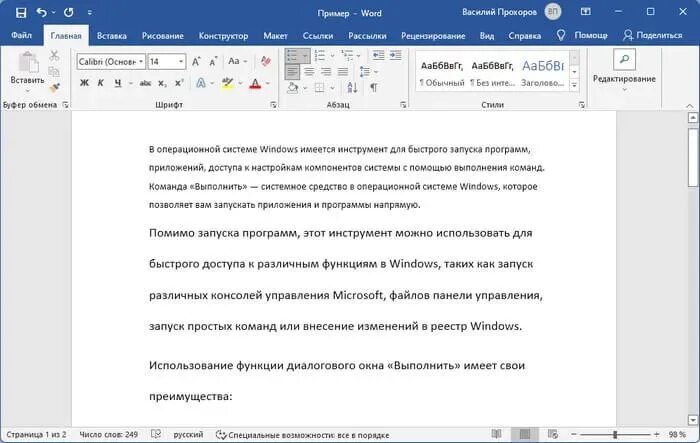Screen dimensions: 700x443
Task: Expand the styles gallery more arrow
Action: [575, 85]
